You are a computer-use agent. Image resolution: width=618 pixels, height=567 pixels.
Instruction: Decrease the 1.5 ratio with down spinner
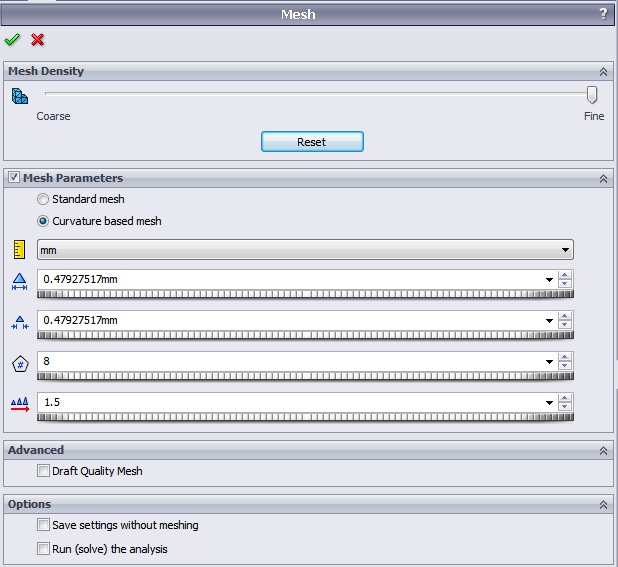[x=565, y=407]
